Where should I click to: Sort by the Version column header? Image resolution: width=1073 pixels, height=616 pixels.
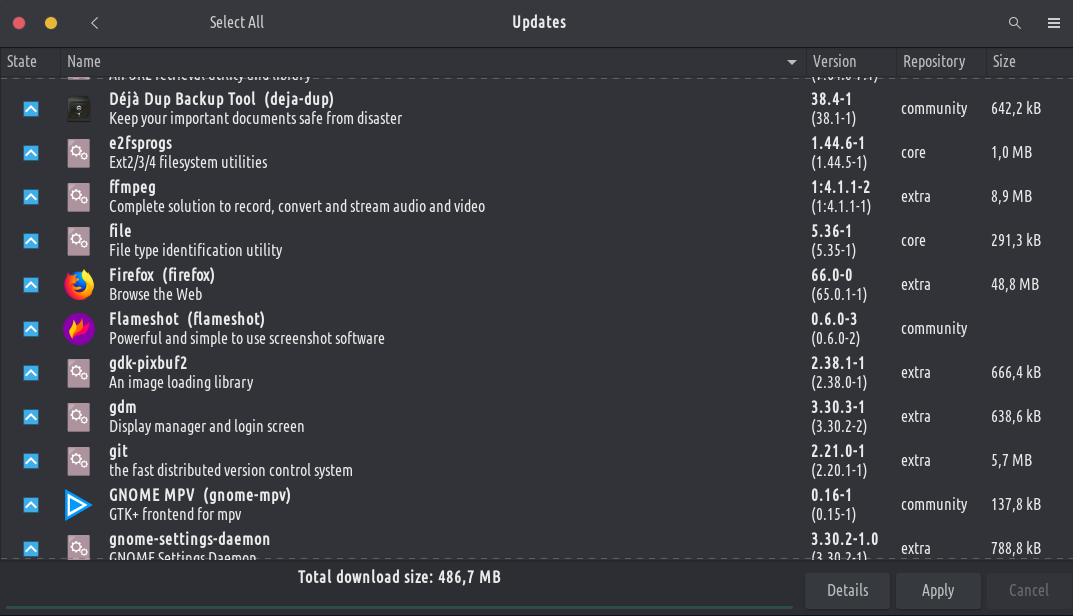834,62
